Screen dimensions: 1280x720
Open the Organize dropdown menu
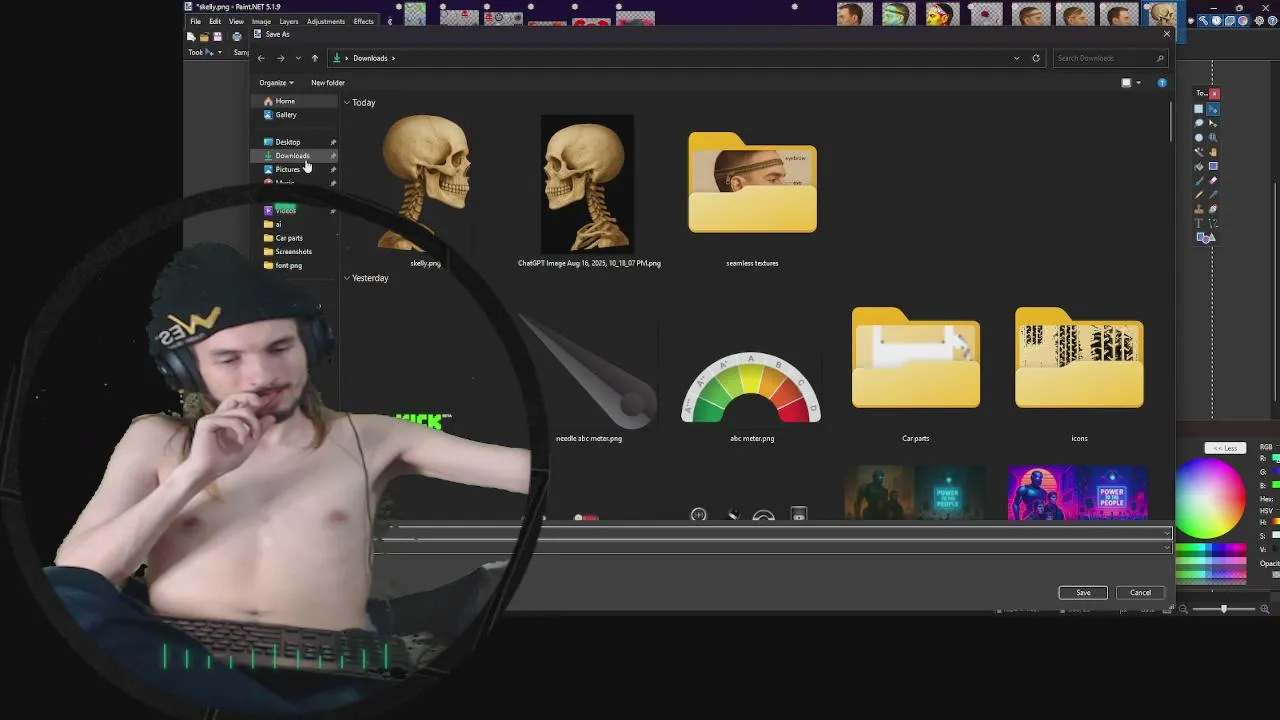pos(276,83)
